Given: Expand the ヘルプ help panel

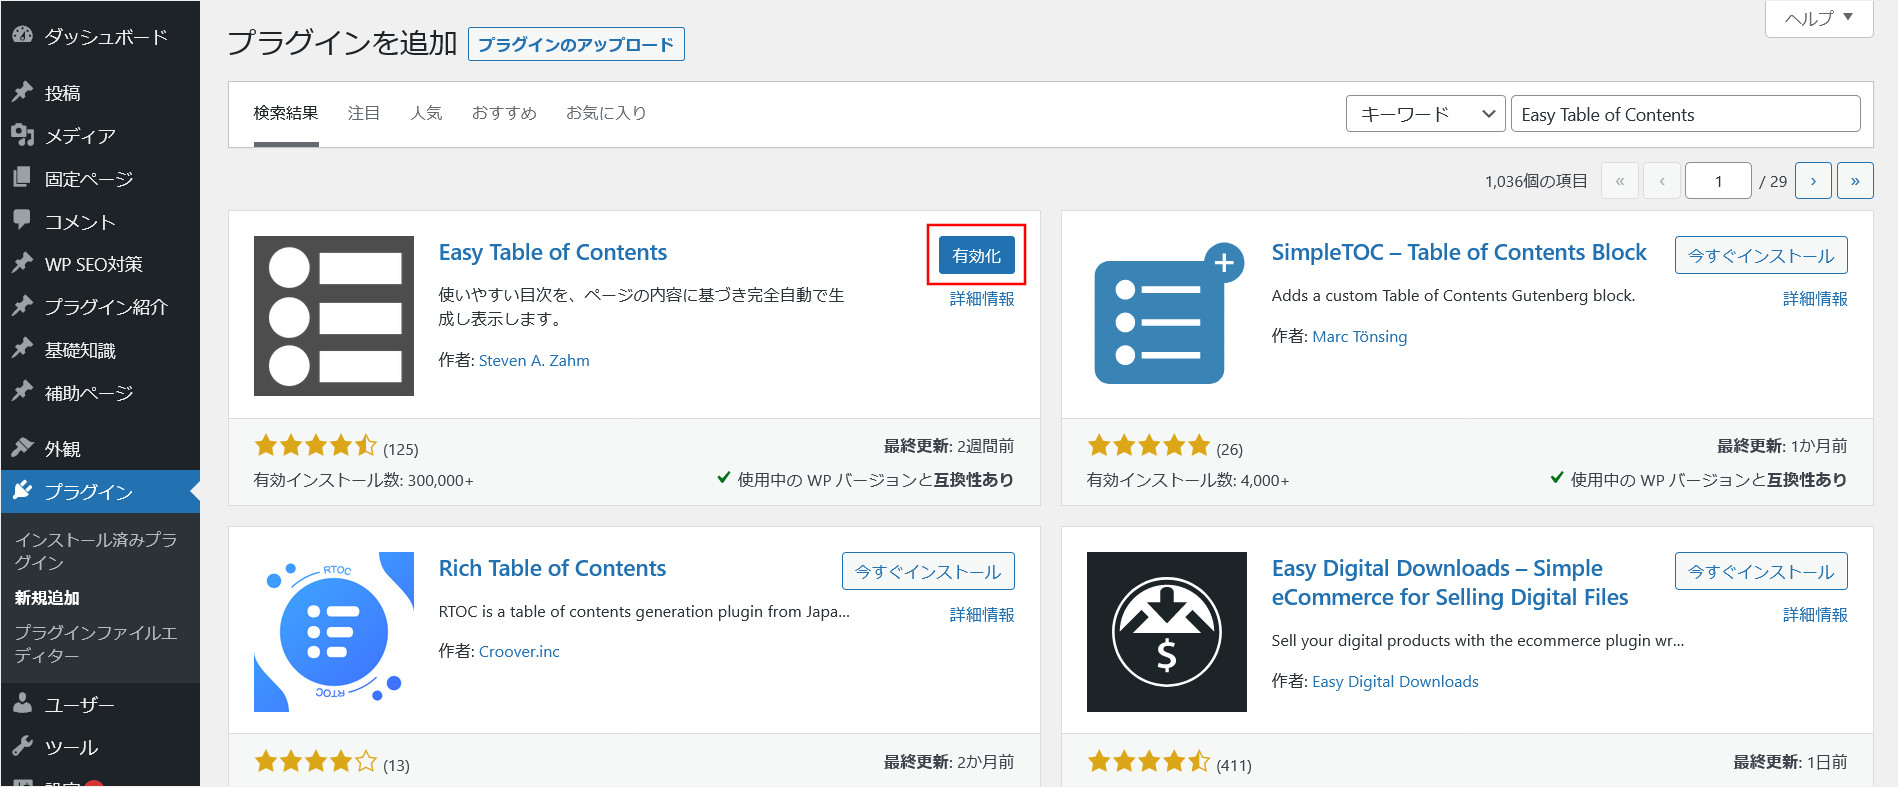Looking at the screenshot, I should [x=1818, y=18].
